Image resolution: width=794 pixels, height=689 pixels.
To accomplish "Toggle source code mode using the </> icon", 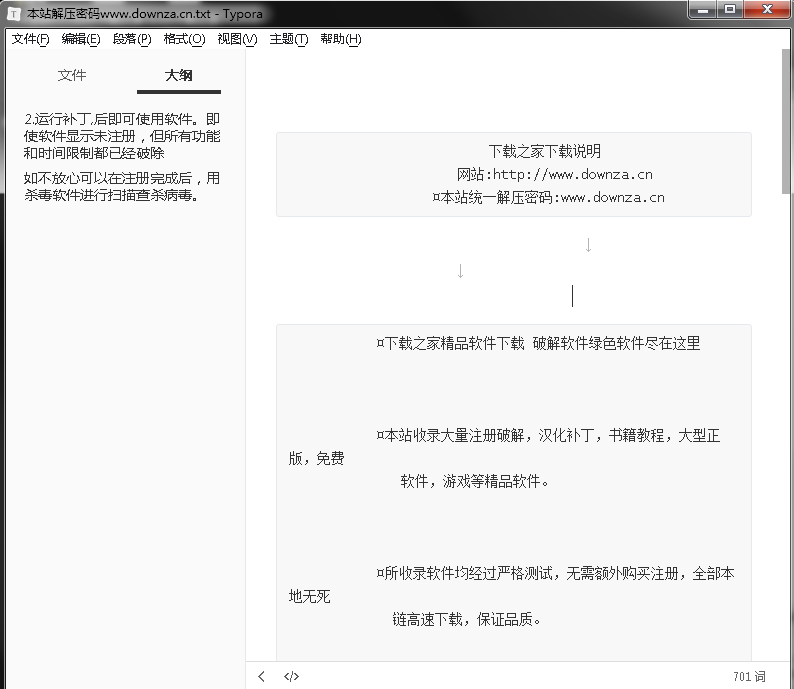I will point(291,676).
